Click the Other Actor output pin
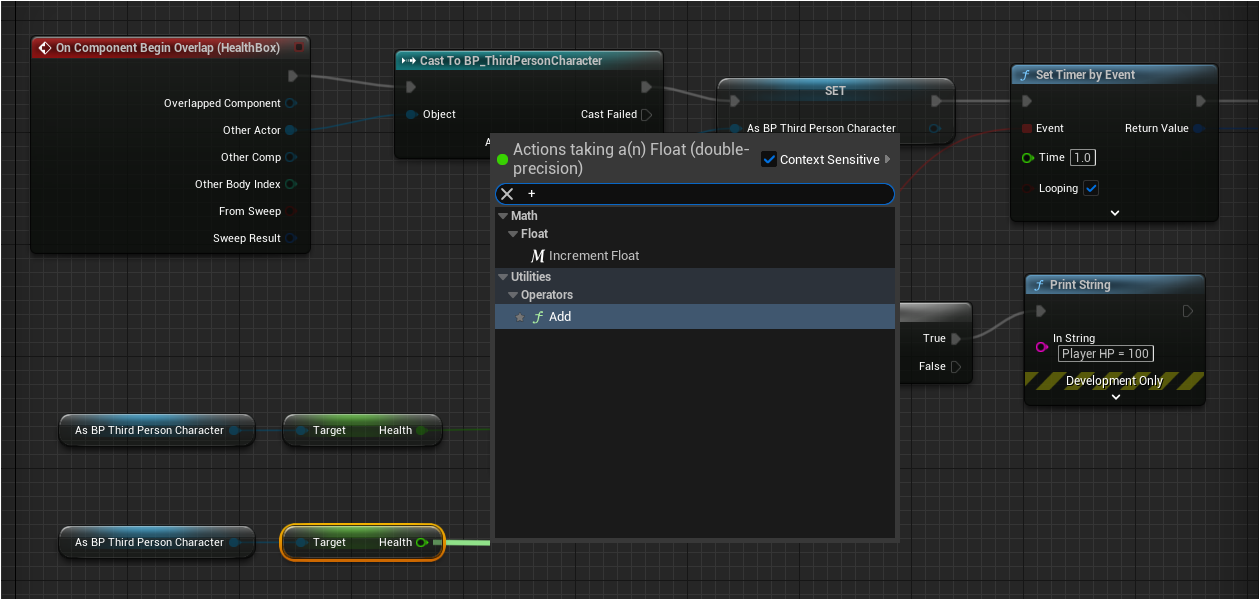 pyautogui.click(x=291, y=130)
